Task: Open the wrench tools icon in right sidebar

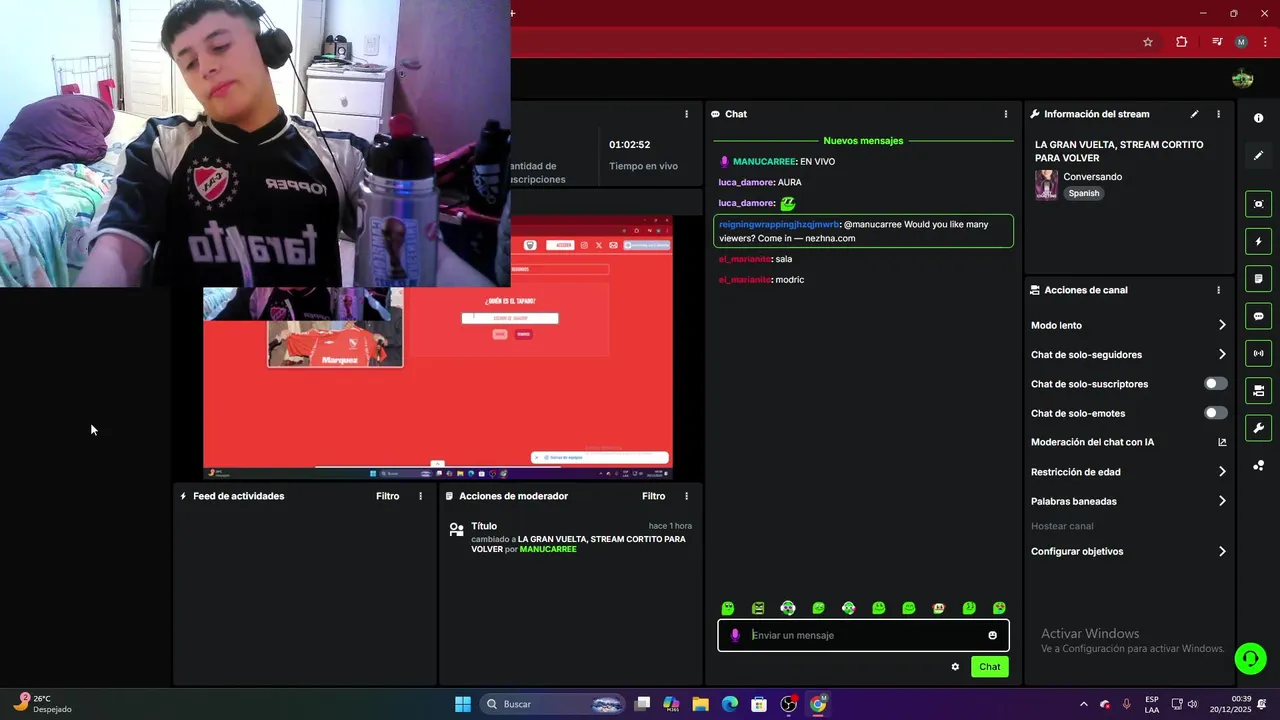Action: 1258,428
